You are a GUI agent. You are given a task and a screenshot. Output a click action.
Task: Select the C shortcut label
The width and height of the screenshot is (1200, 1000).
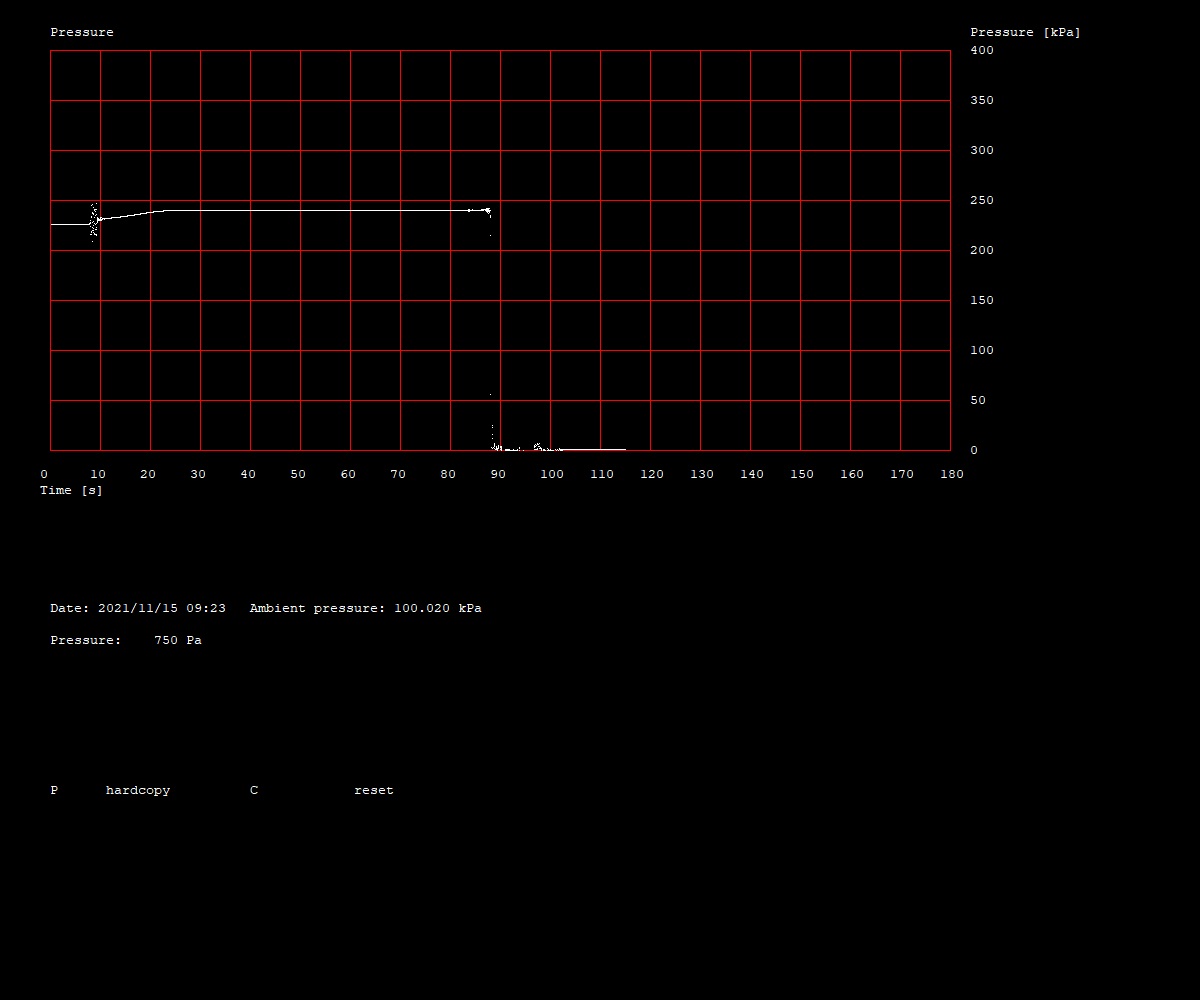point(254,790)
